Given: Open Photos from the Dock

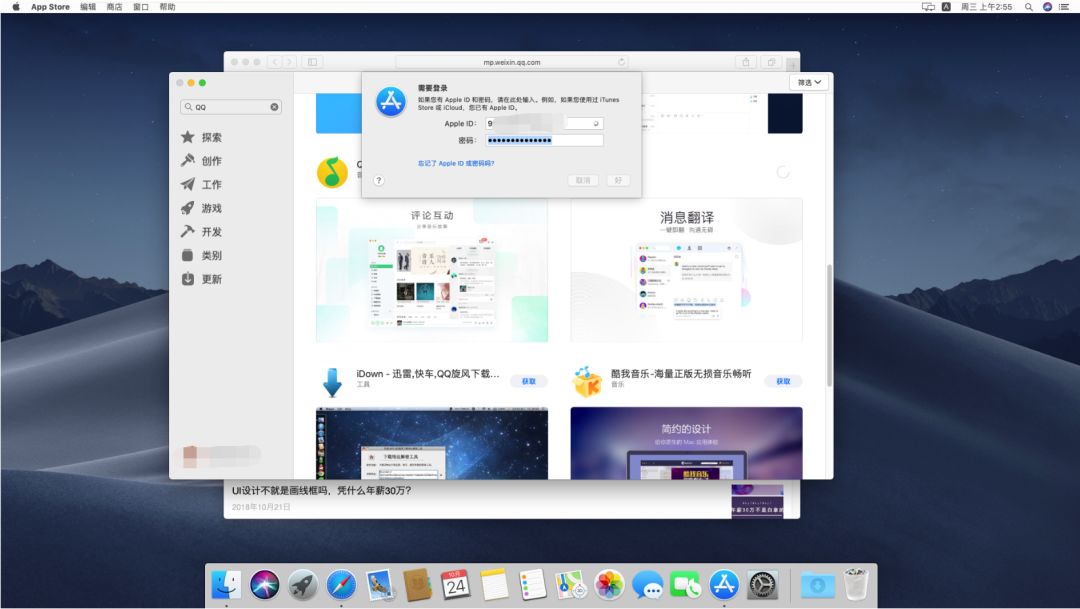Looking at the screenshot, I should pos(610,585).
